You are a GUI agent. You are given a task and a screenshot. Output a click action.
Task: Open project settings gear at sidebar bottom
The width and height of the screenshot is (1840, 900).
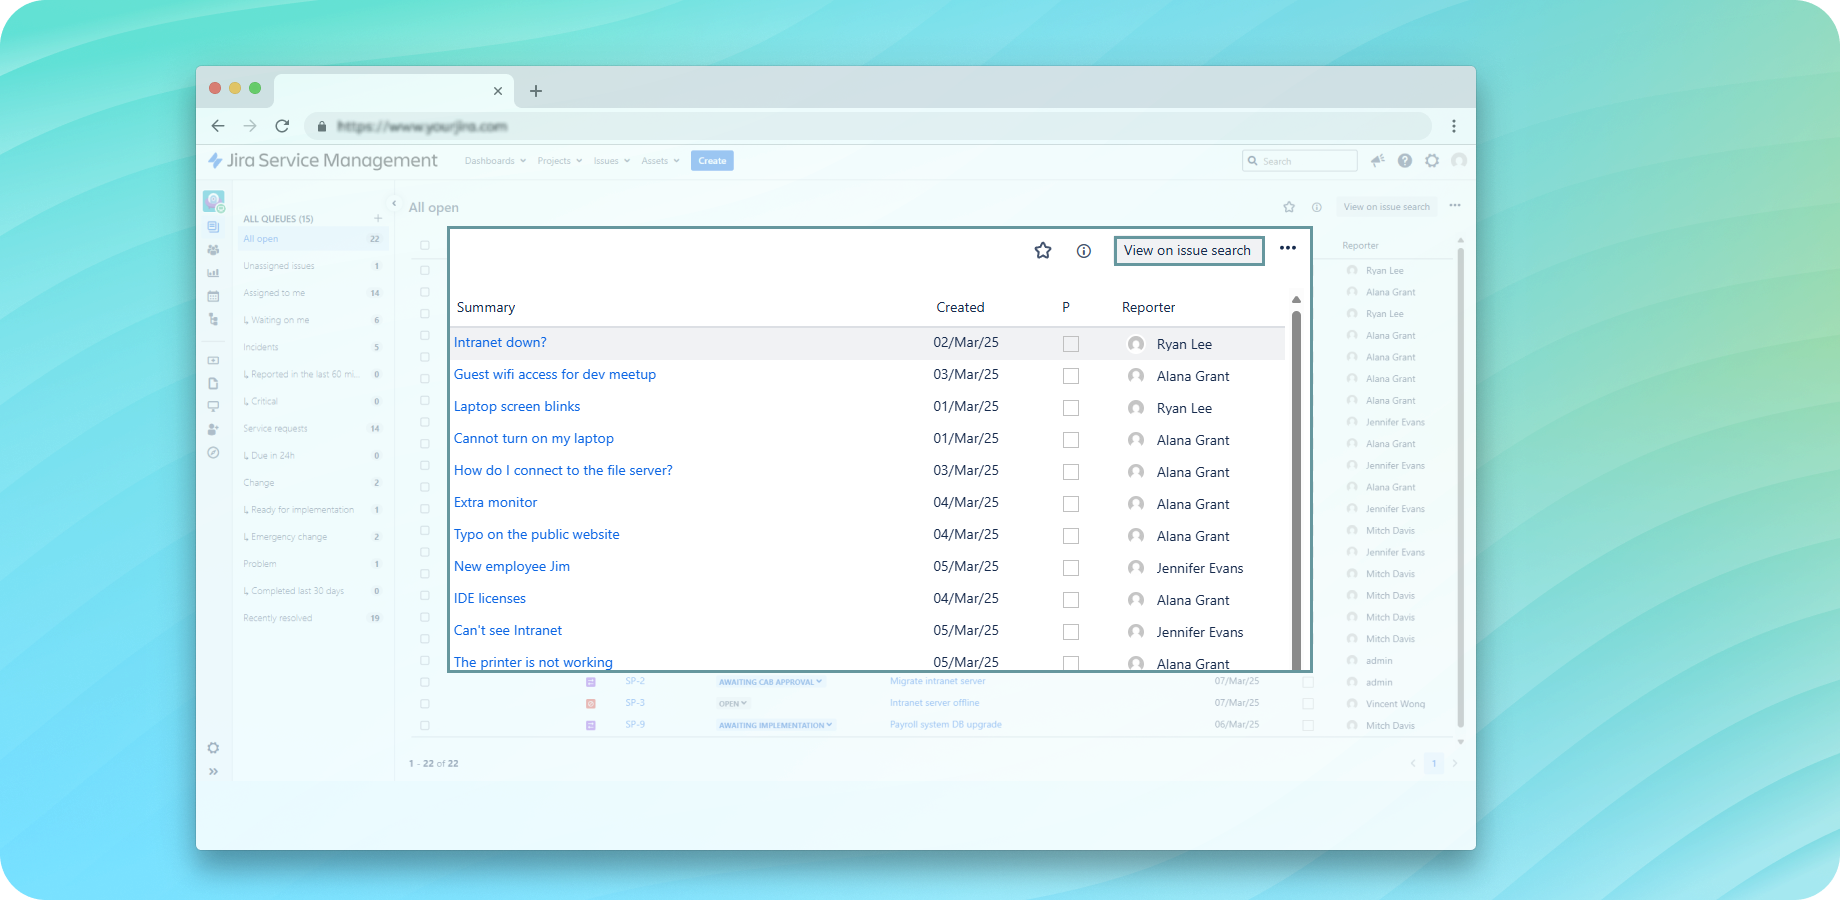(213, 748)
